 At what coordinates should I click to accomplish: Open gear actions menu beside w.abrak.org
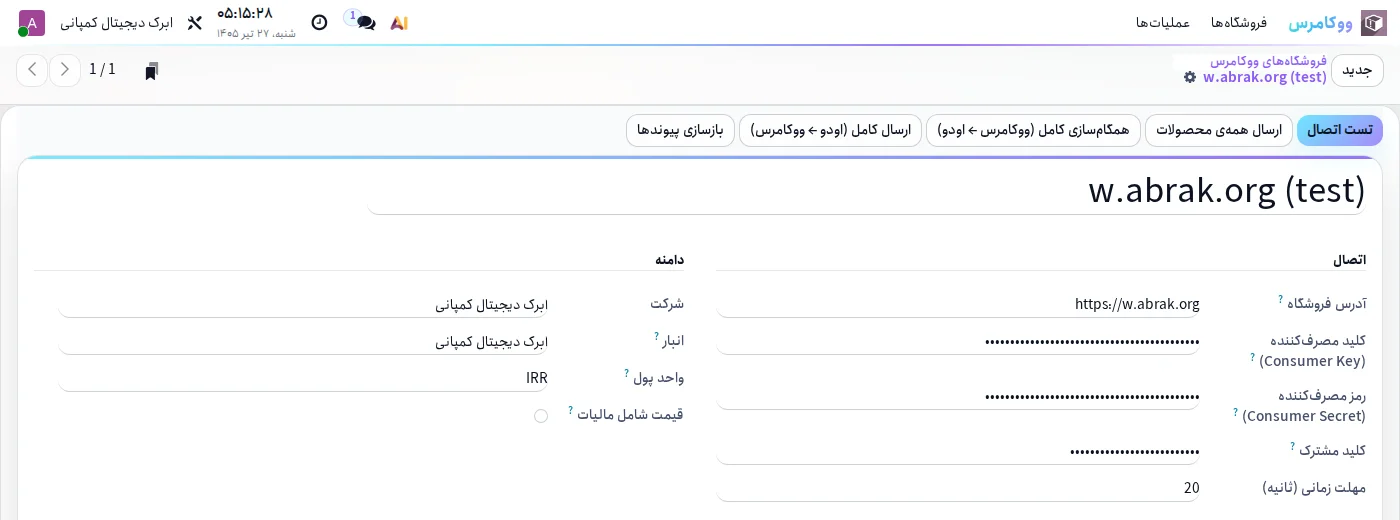1190,77
